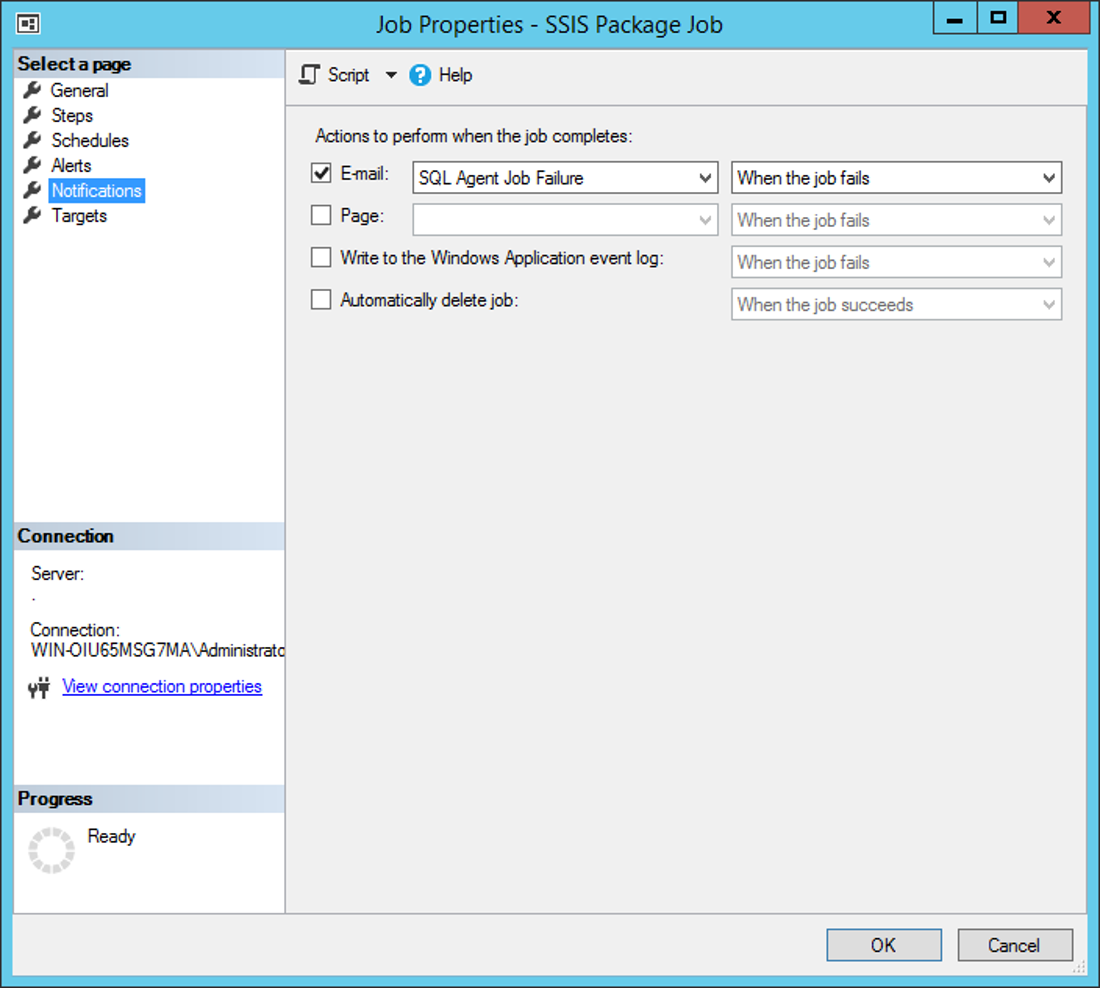Click the View connection properties link
This screenshot has width=1100, height=988.
[x=161, y=687]
